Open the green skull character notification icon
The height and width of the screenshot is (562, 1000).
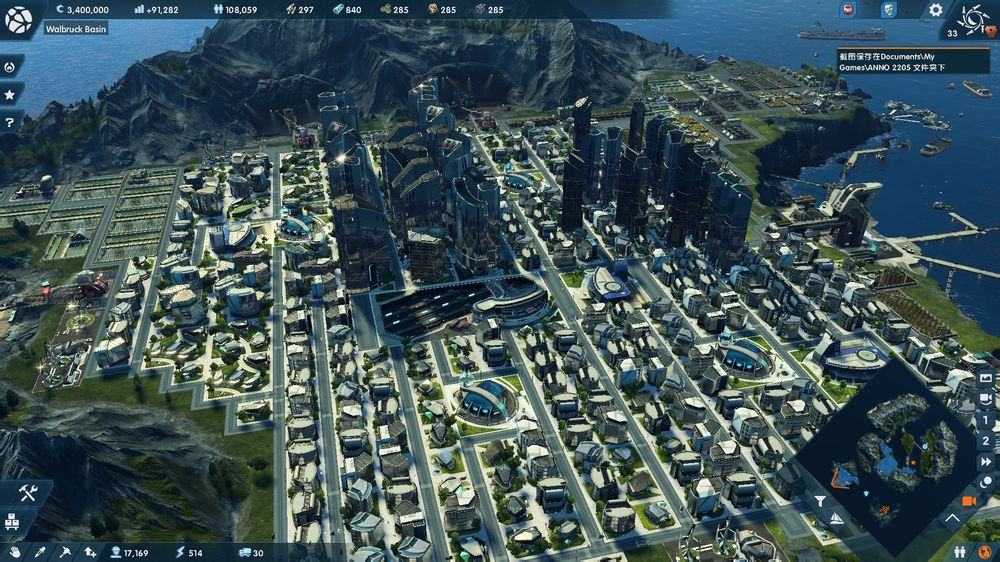[x=888, y=10]
